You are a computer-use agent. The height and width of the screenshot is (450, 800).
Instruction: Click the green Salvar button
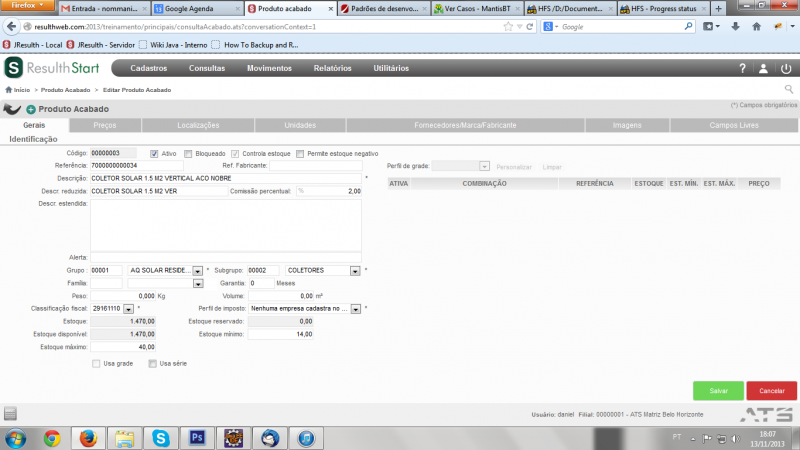[718, 391]
